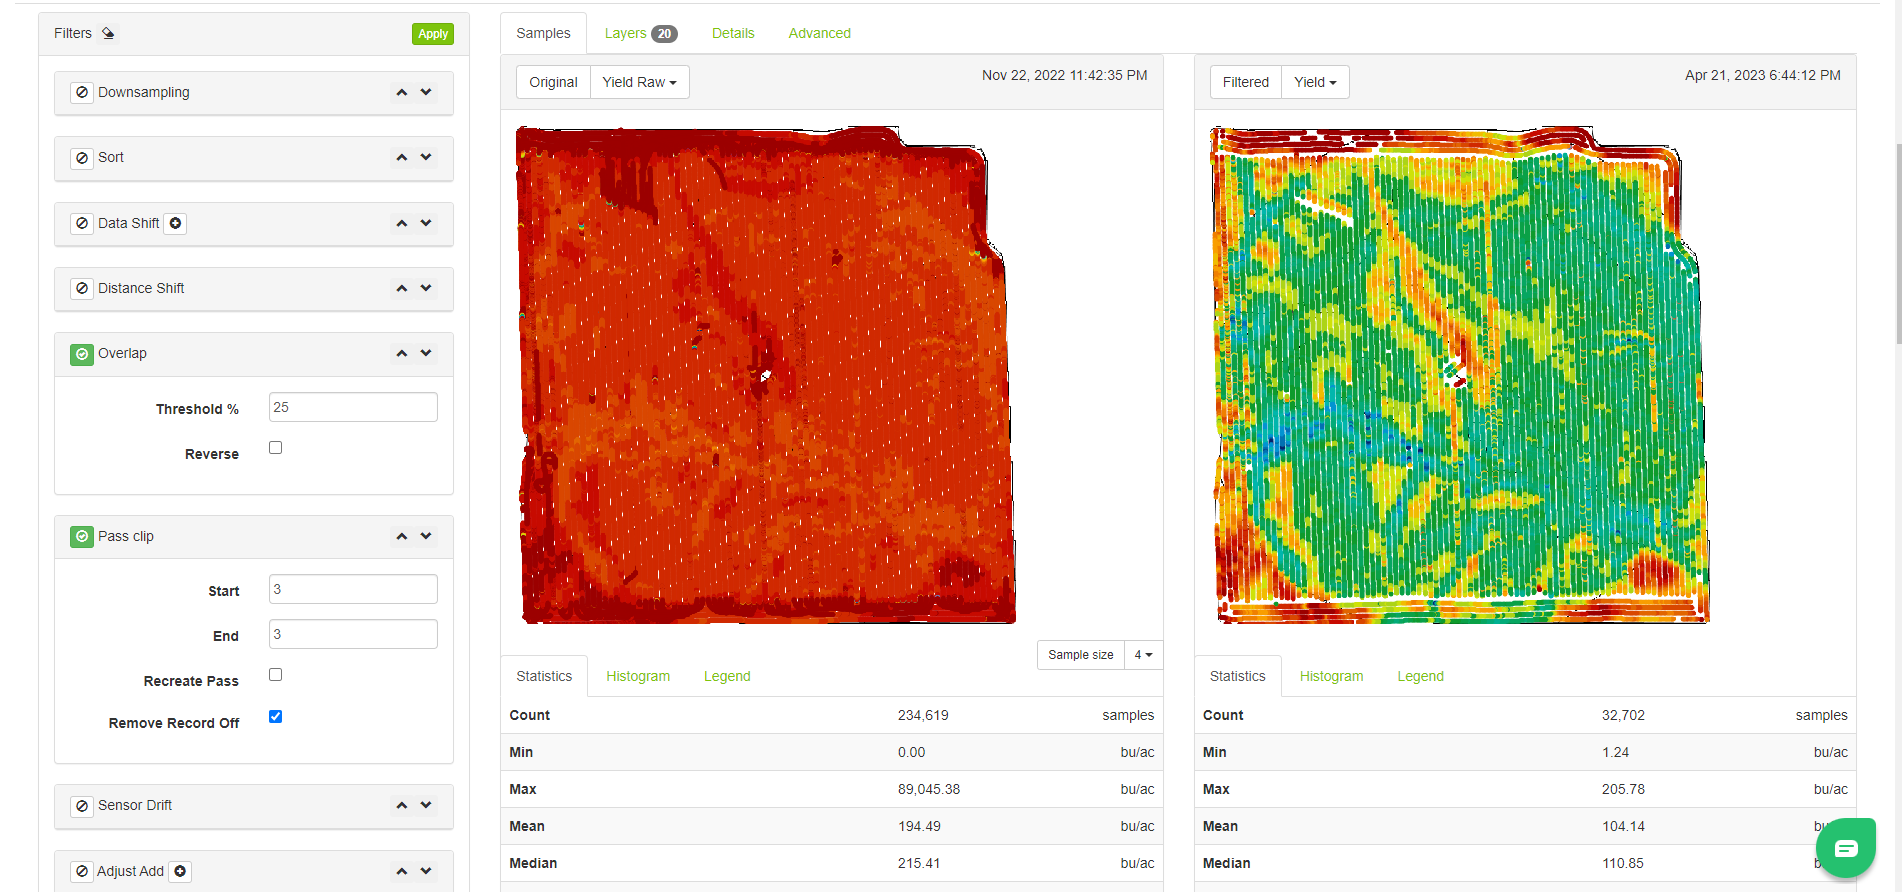Image resolution: width=1902 pixels, height=892 pixels.
Task: Click the Sample size label button
Action: tap(1081, 655)
